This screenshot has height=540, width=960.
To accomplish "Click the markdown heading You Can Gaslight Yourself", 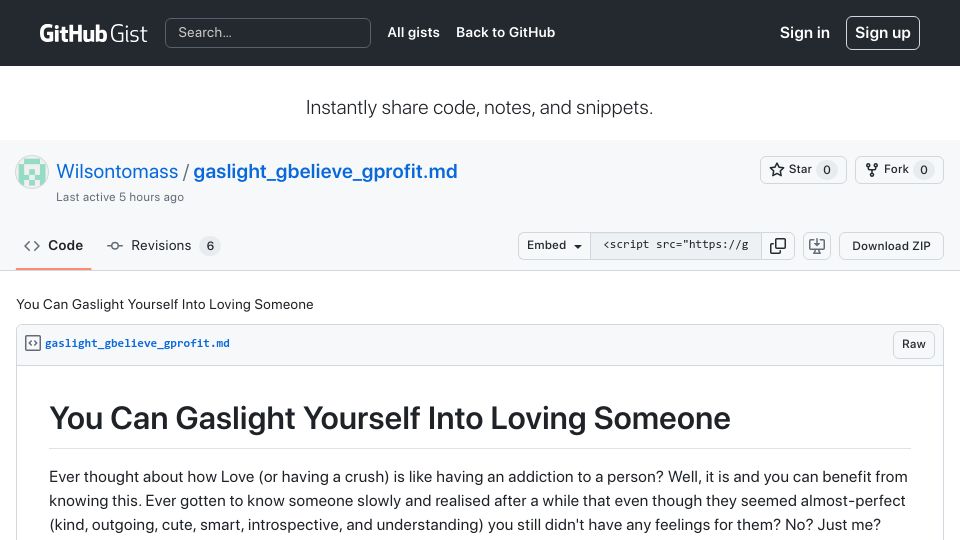I will pyautogui.click(x=389, y=419).
